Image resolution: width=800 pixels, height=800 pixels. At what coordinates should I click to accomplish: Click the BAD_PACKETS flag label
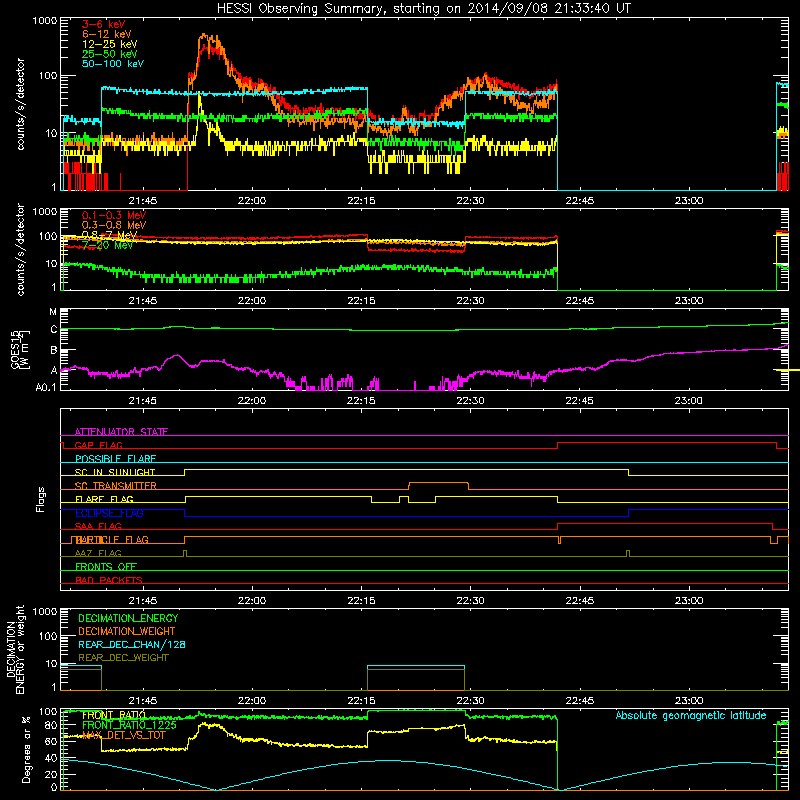109,580
